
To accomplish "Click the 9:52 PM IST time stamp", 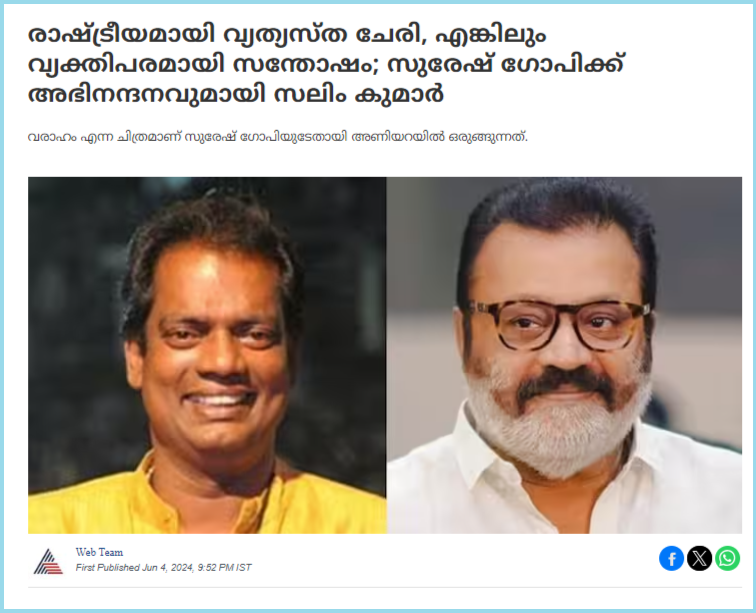I will point(225,568).
